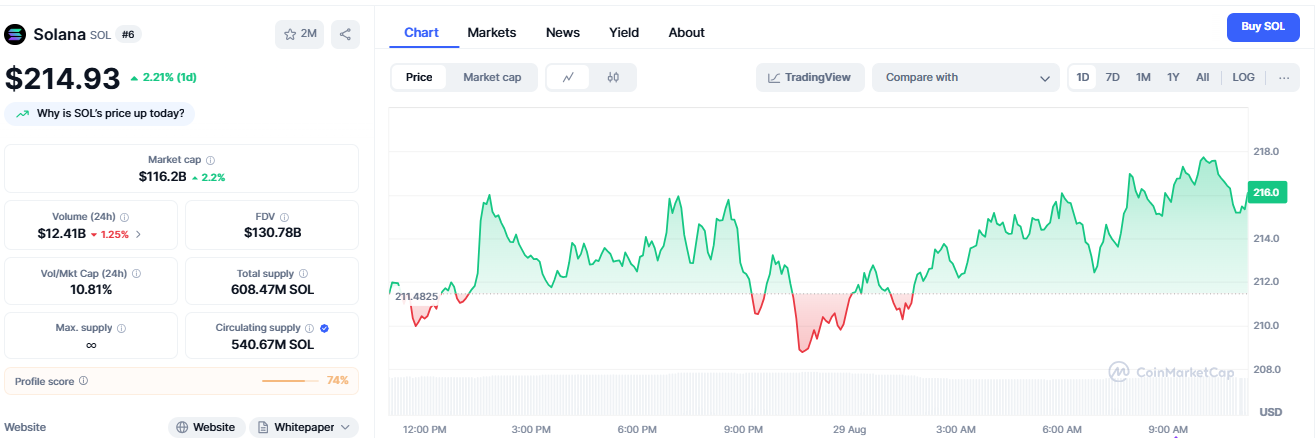Switch to line chart icon
The width and height of the screenshot is (1315, 438).
coord(568,77)
